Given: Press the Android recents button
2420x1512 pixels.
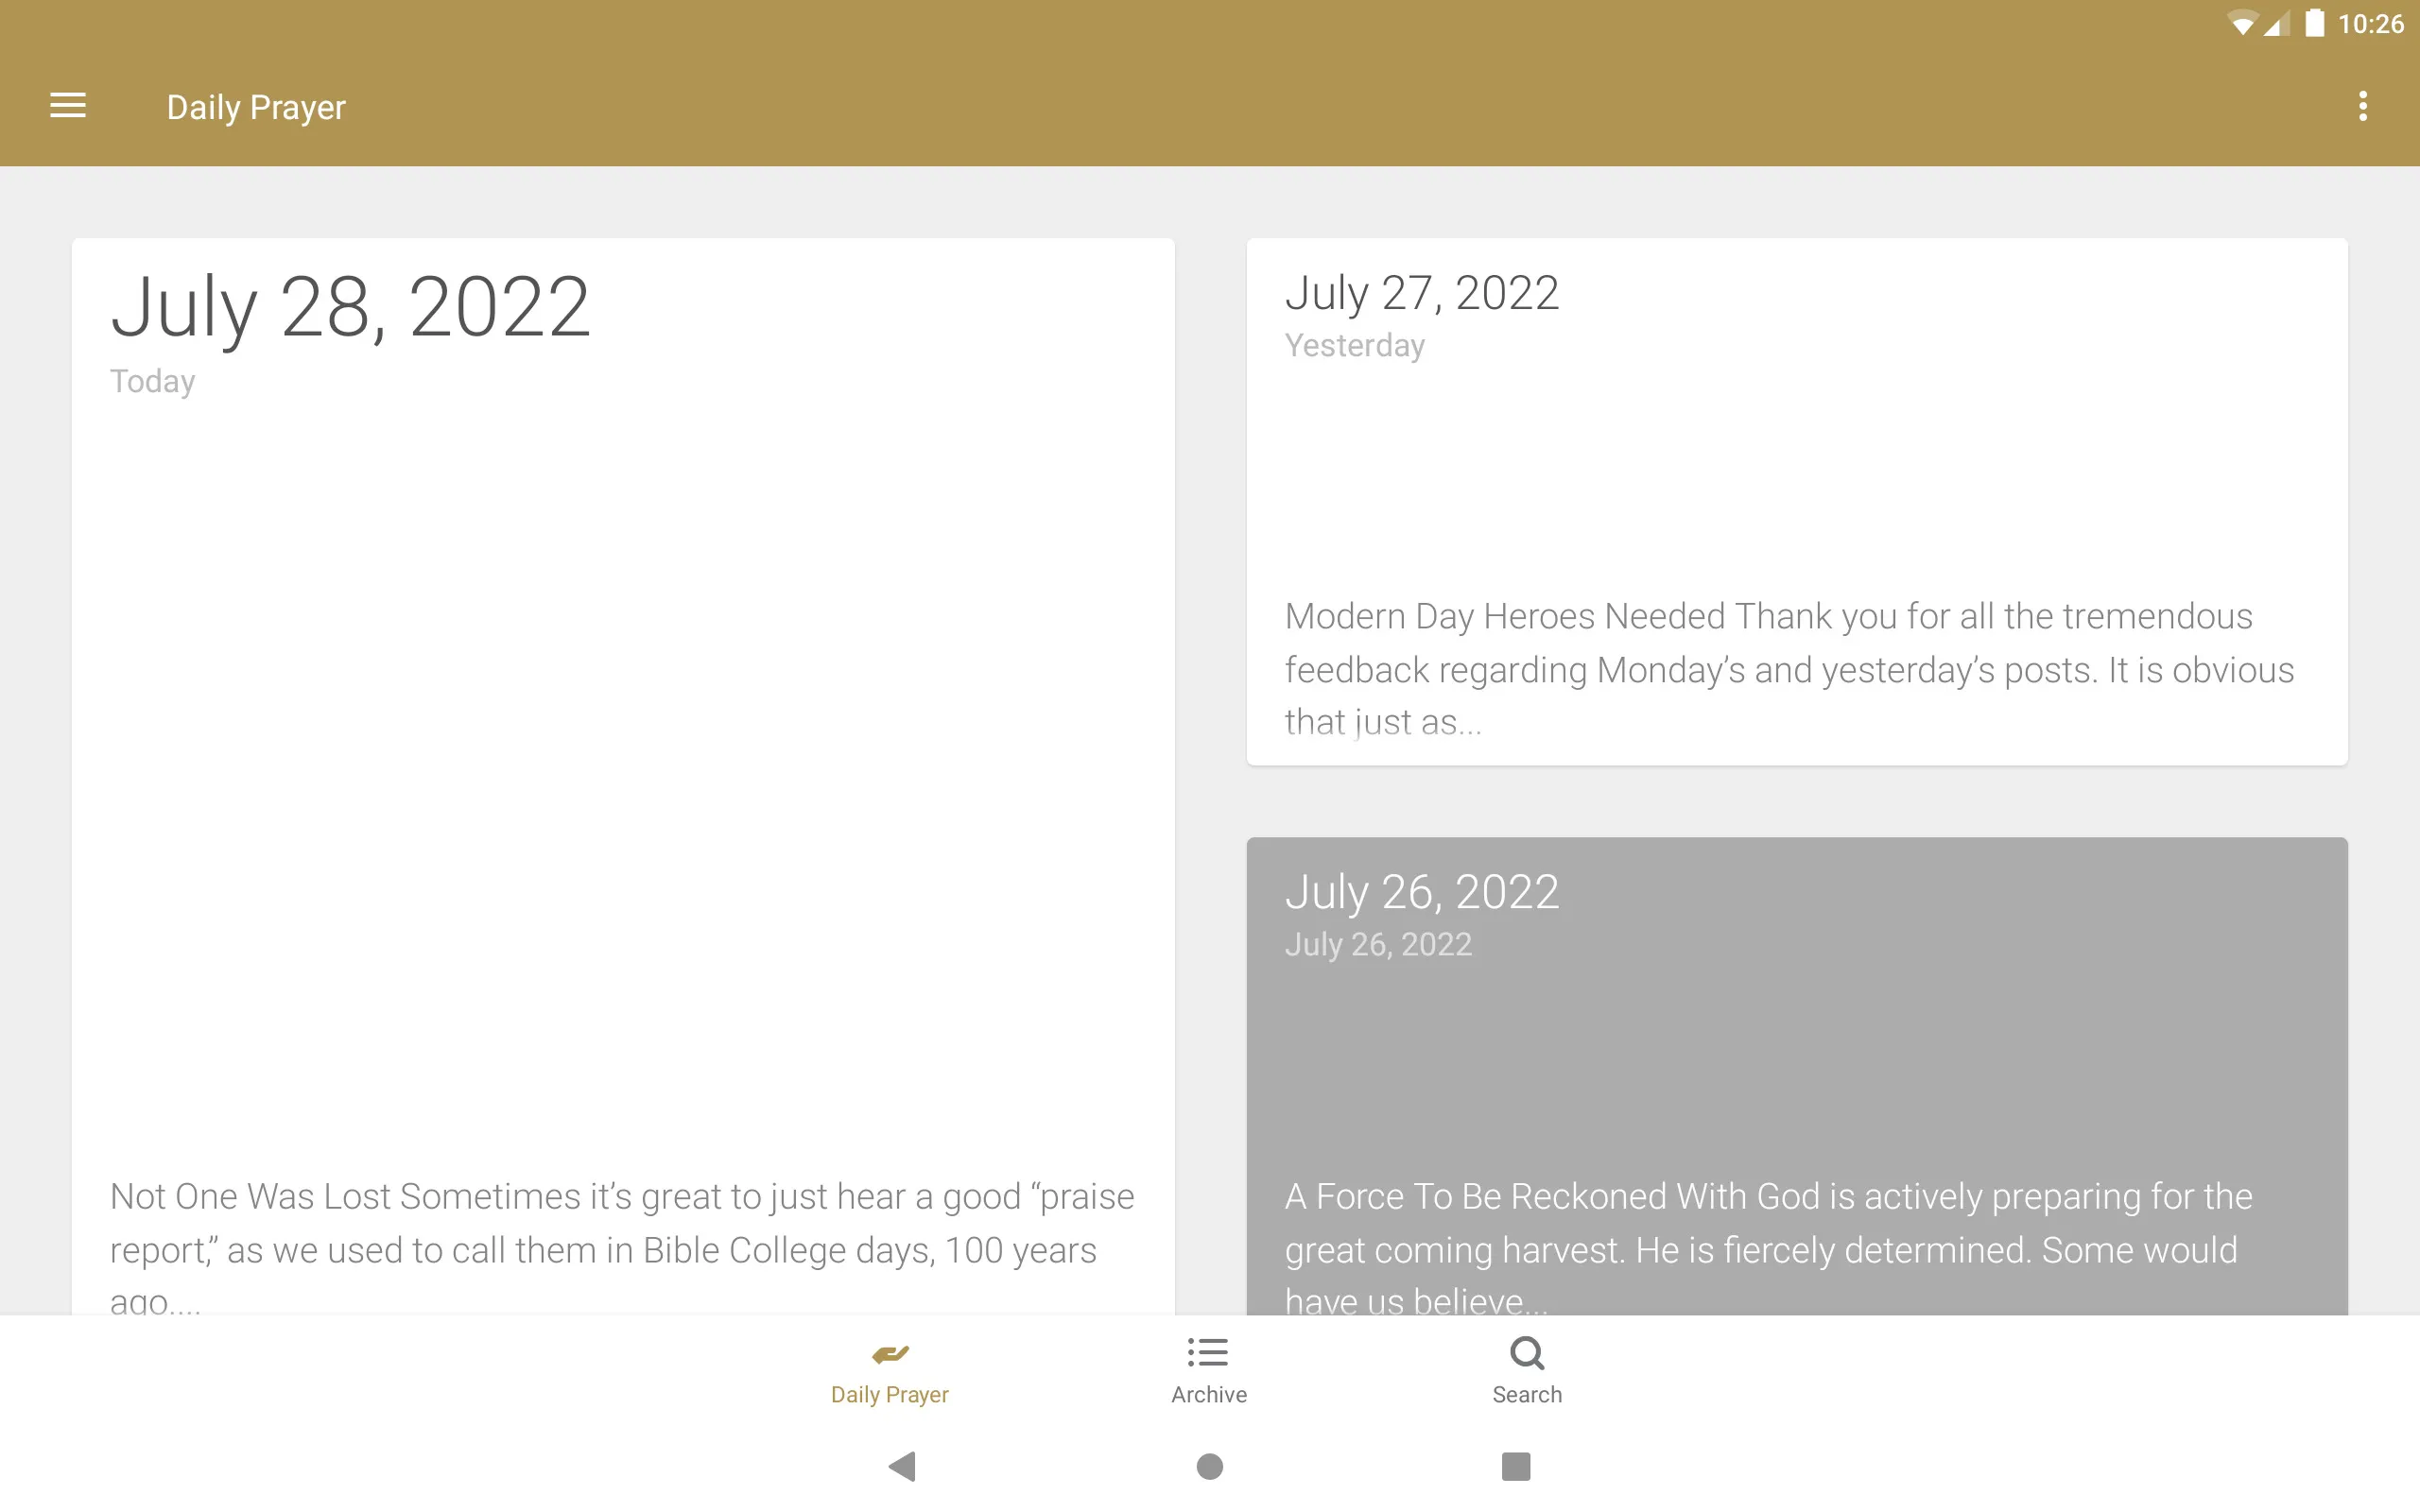Looking at the screenshot, I should click(1512, 1465).
